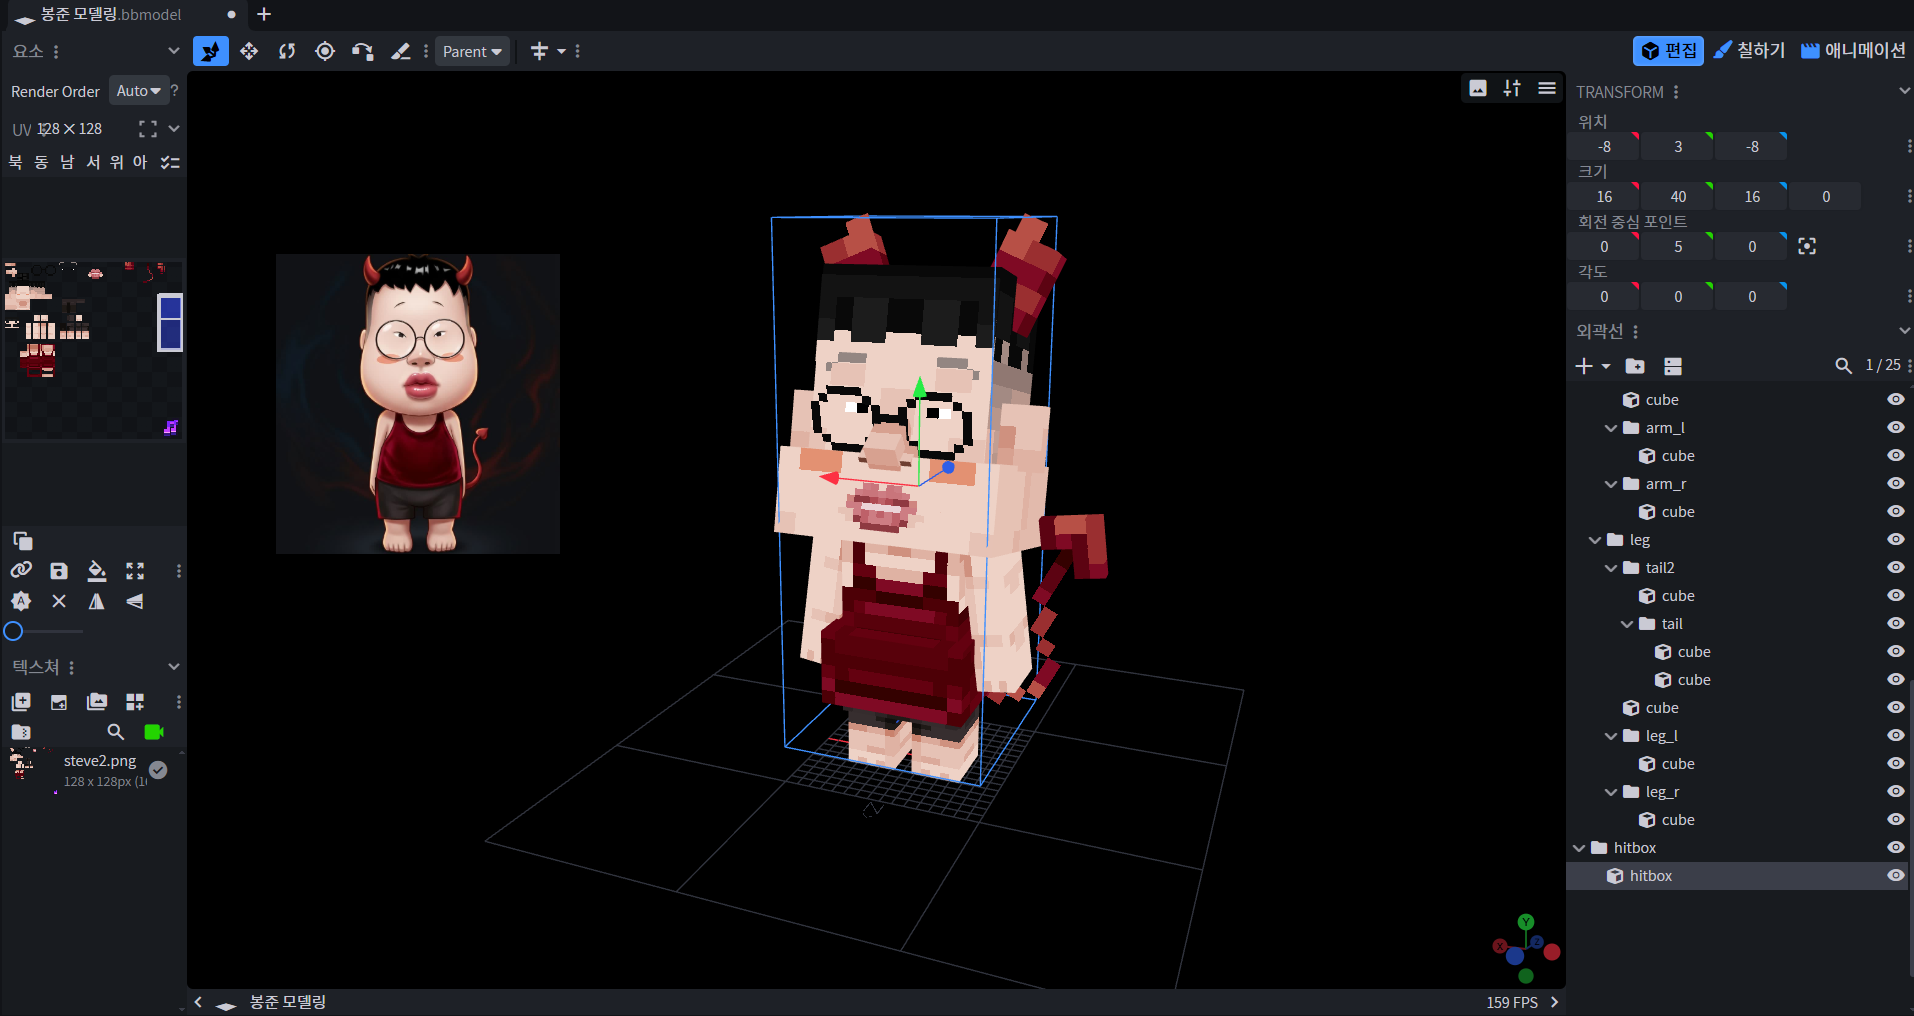Click the add group folder icon in outliner
The height and width of the screenshot is (1016, 1914).
pos(1635,366)
